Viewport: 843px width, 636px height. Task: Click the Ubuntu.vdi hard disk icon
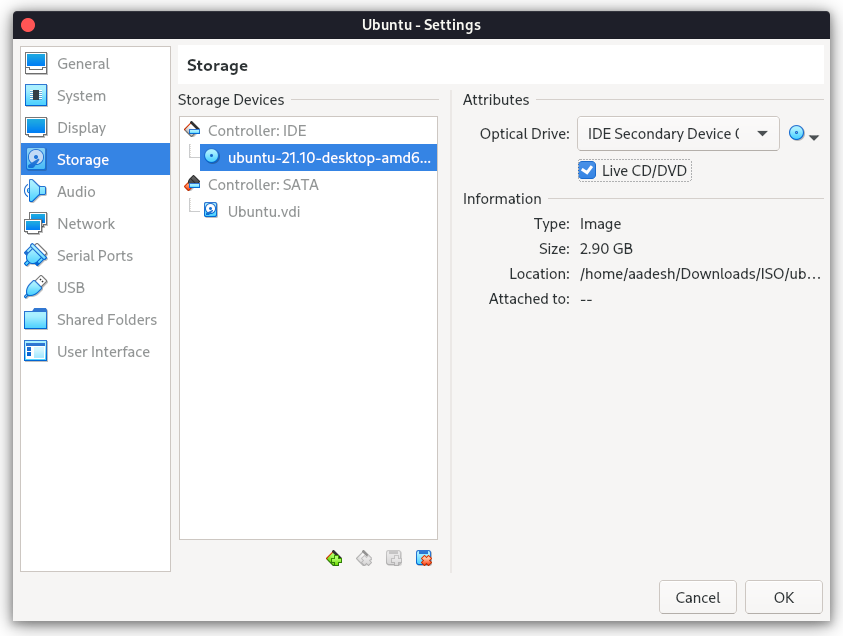click(211, 211)
